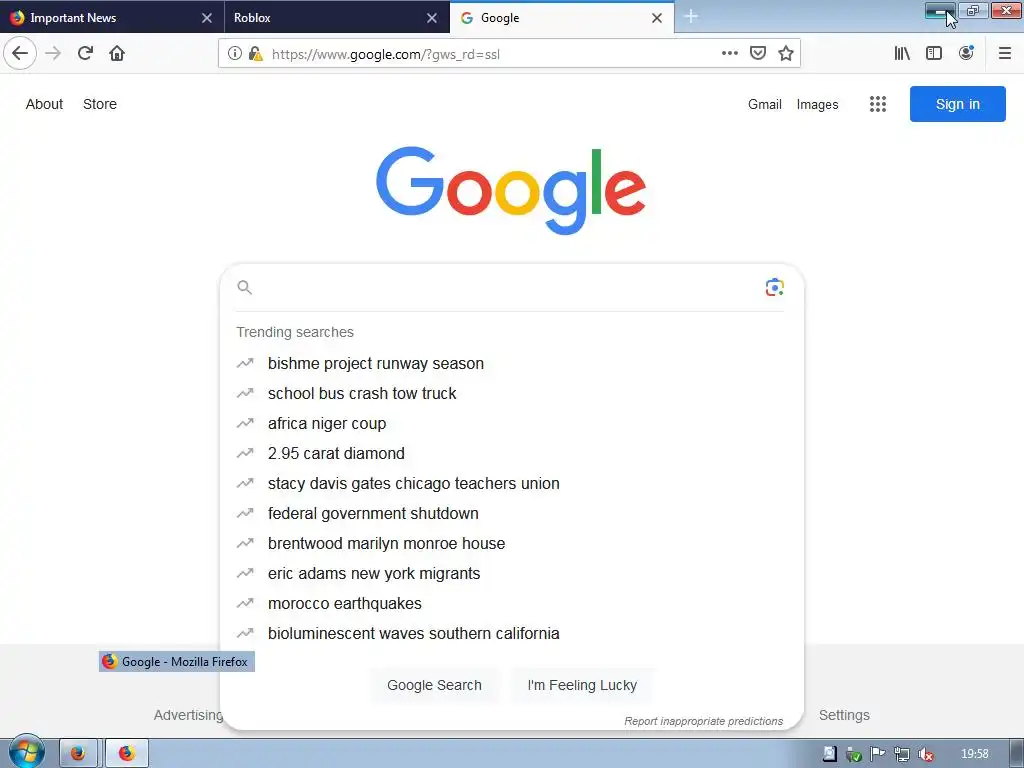This screenshot has width=1024, height=768.
Task: Click the muted volume tray icon
Action: [925, 754]
